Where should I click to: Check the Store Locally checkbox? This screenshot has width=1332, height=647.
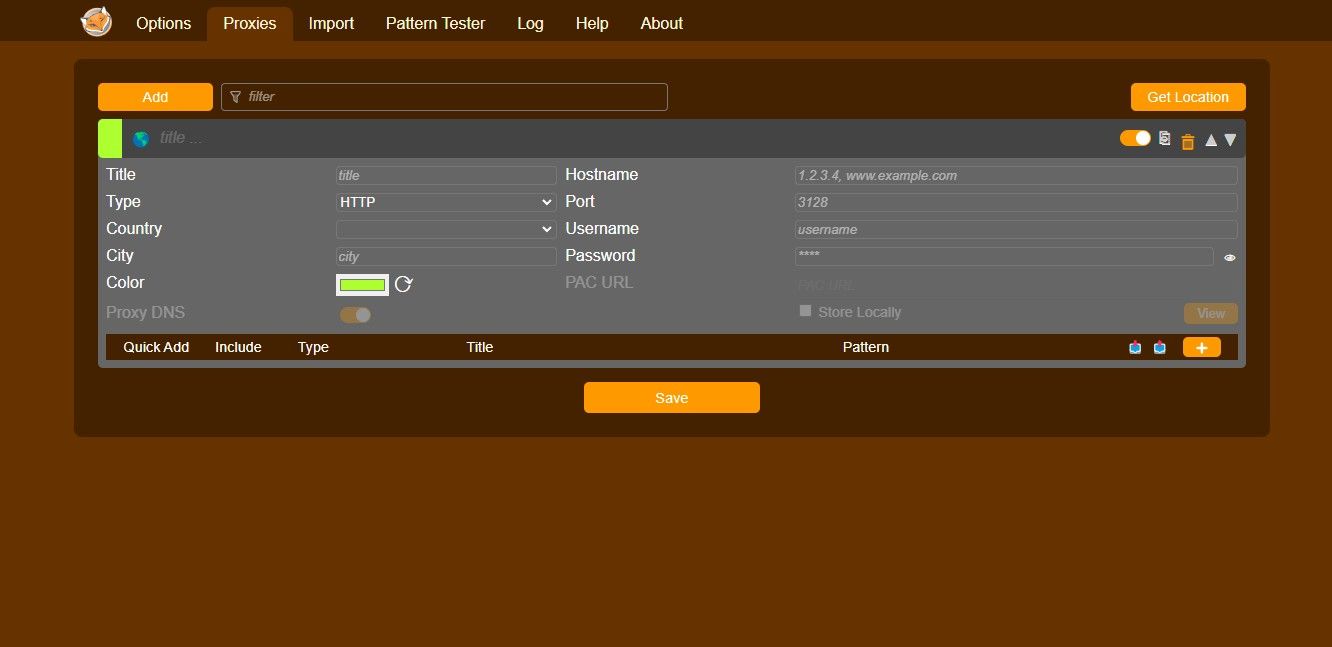point(805,311)
